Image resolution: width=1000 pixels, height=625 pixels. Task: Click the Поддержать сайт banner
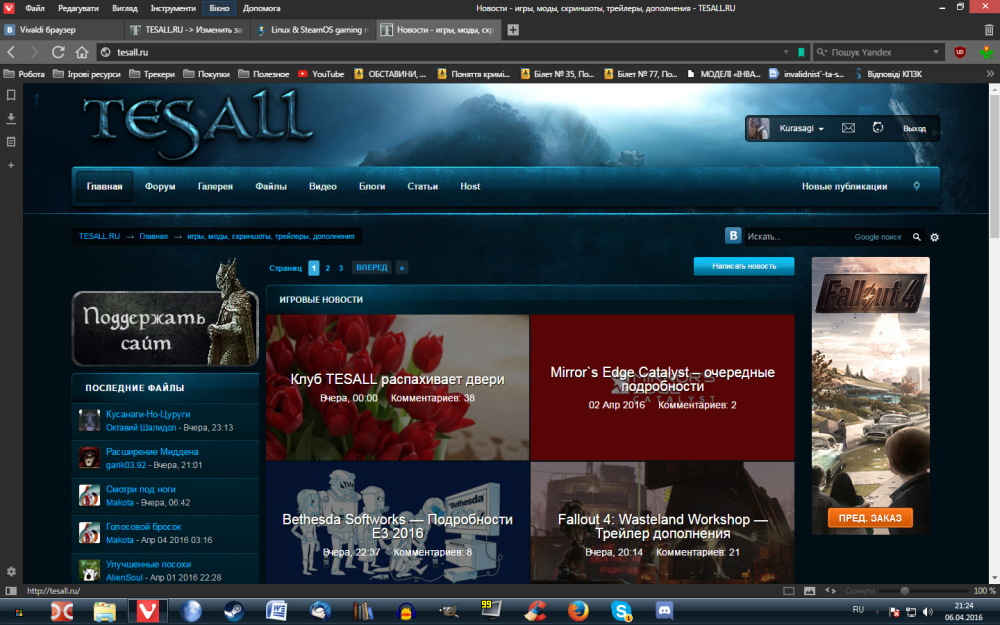[165, 328]
